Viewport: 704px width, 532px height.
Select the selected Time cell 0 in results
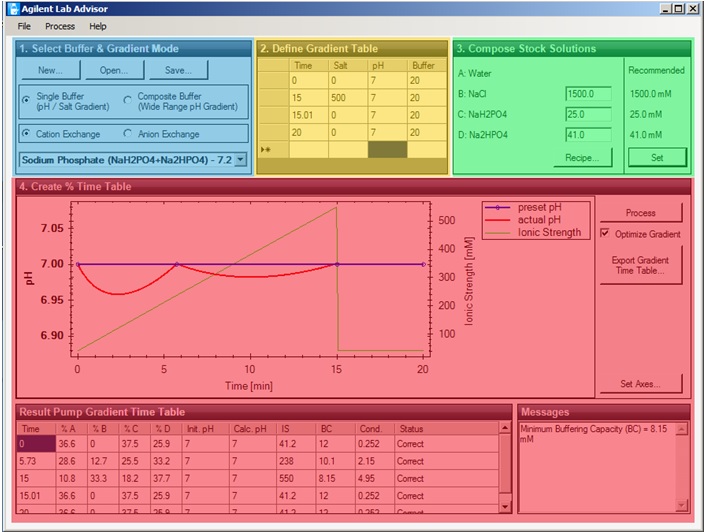pyautogui.click(x=36, y=444)
